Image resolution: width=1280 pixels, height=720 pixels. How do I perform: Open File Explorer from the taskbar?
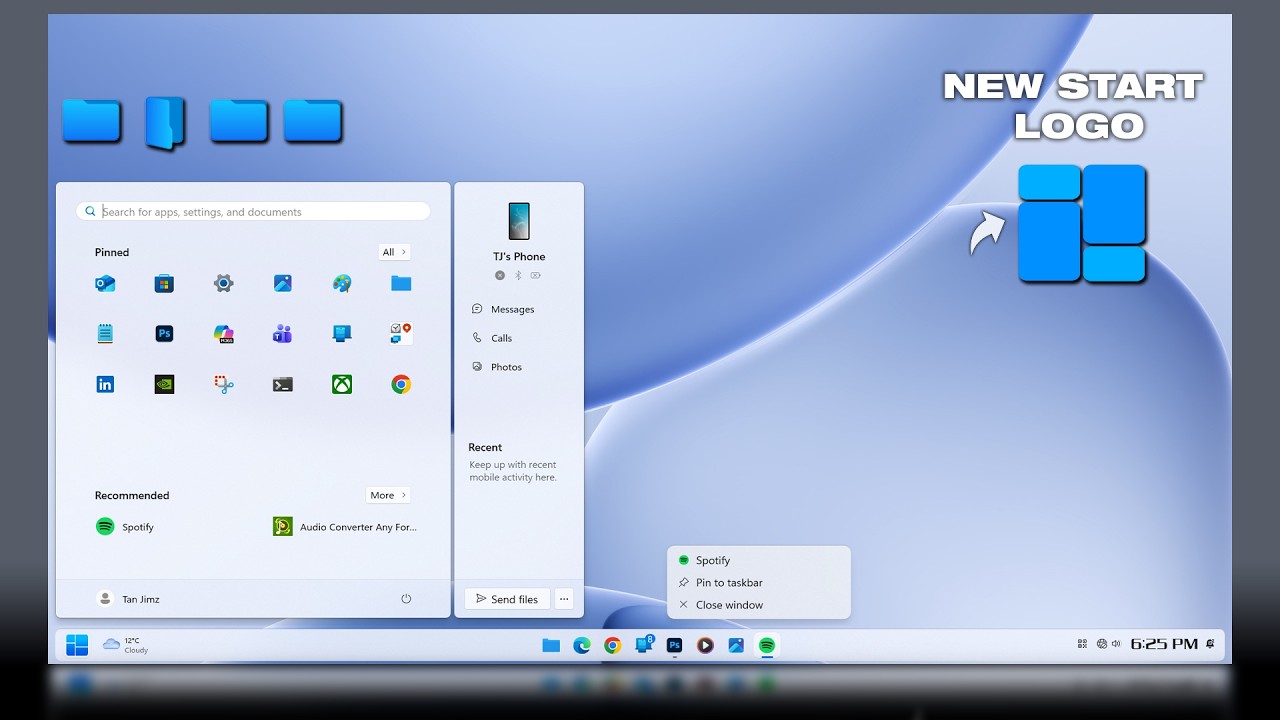pyautogui.click(x=551, y=646)
